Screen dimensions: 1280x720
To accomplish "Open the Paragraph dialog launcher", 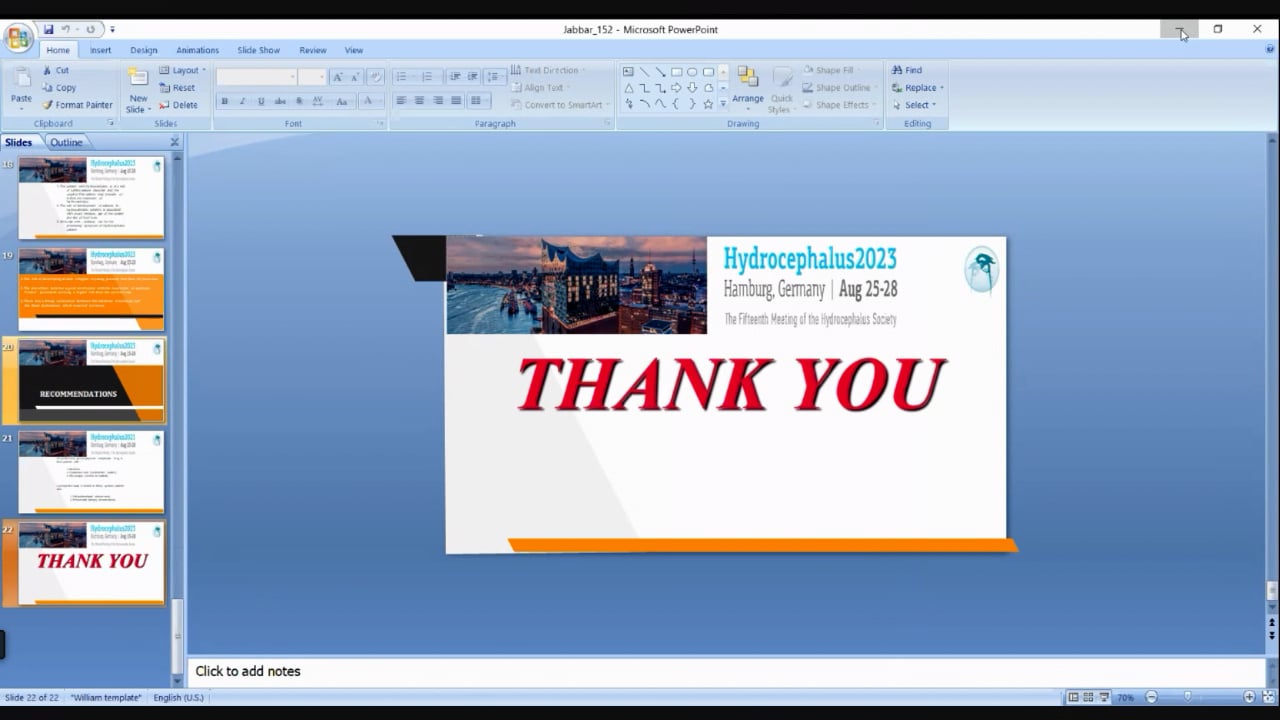I will 607,123.
